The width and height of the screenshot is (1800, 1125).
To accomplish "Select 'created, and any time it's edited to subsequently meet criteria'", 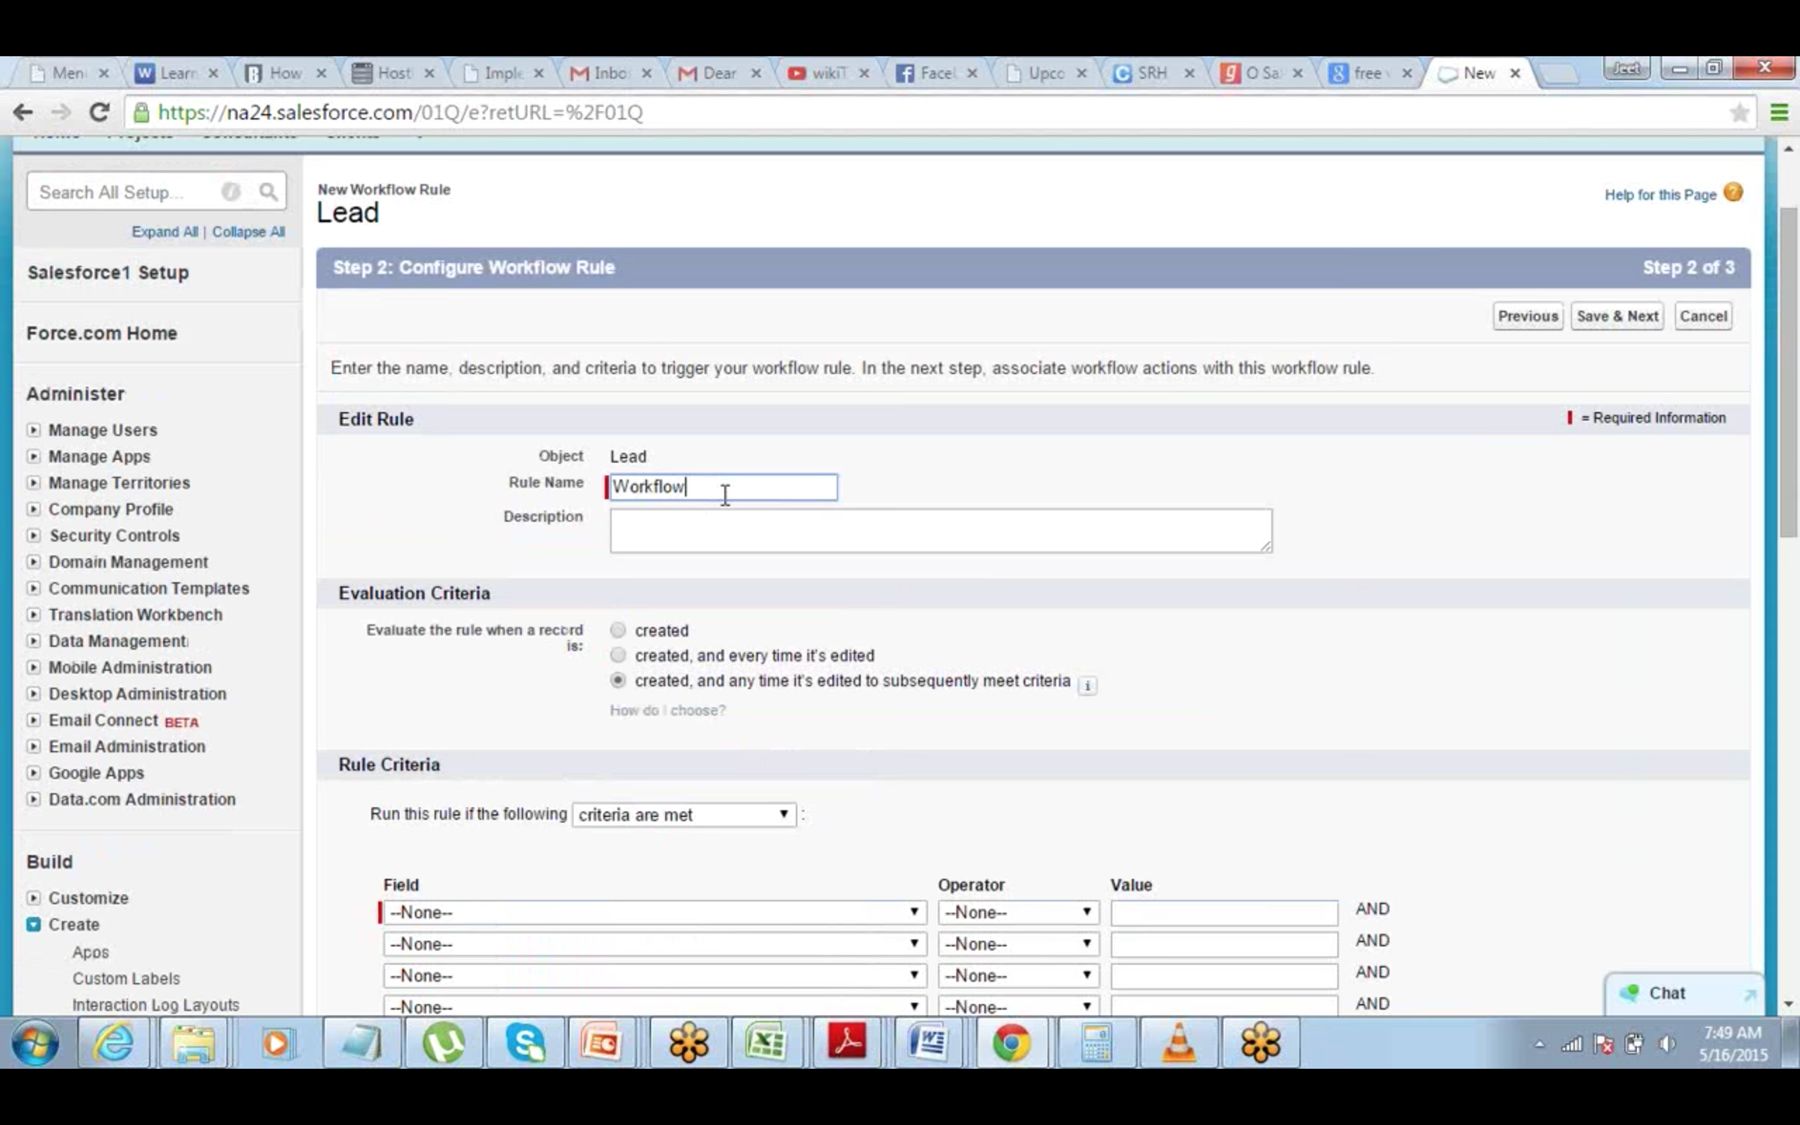I will point(618,680).
